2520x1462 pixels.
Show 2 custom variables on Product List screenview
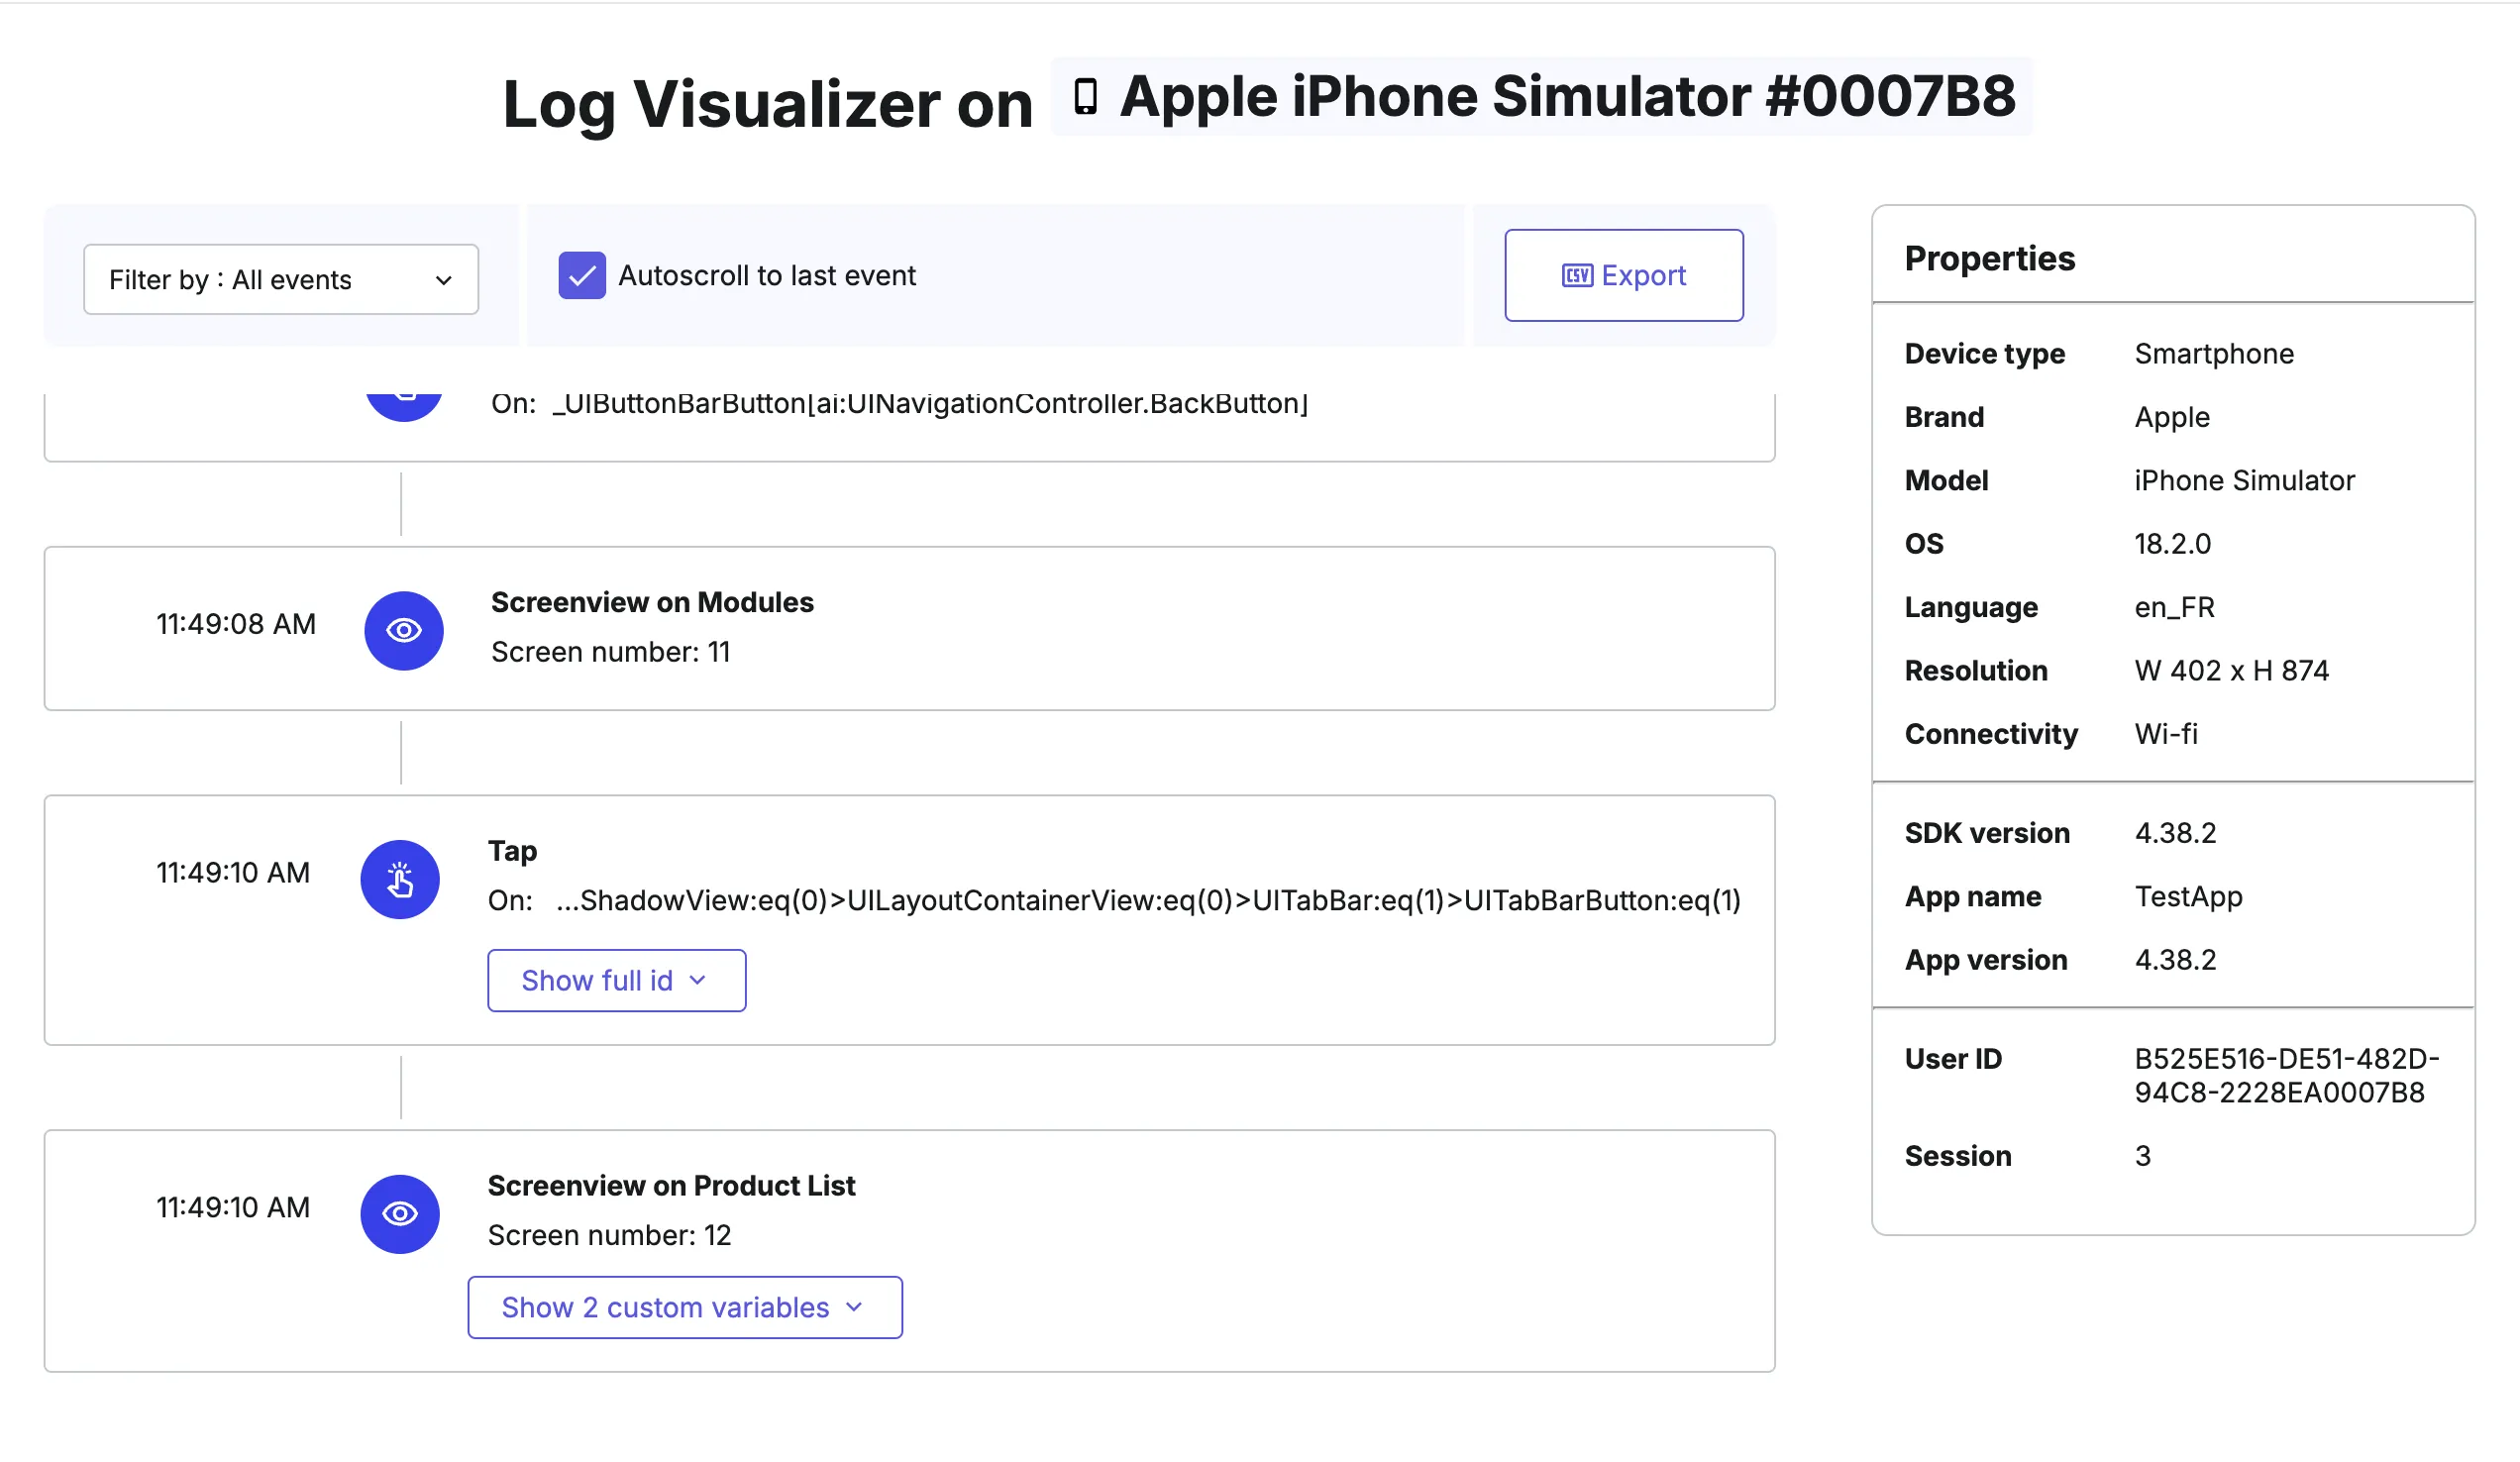pyautogui.click(x=685, y=1307)
